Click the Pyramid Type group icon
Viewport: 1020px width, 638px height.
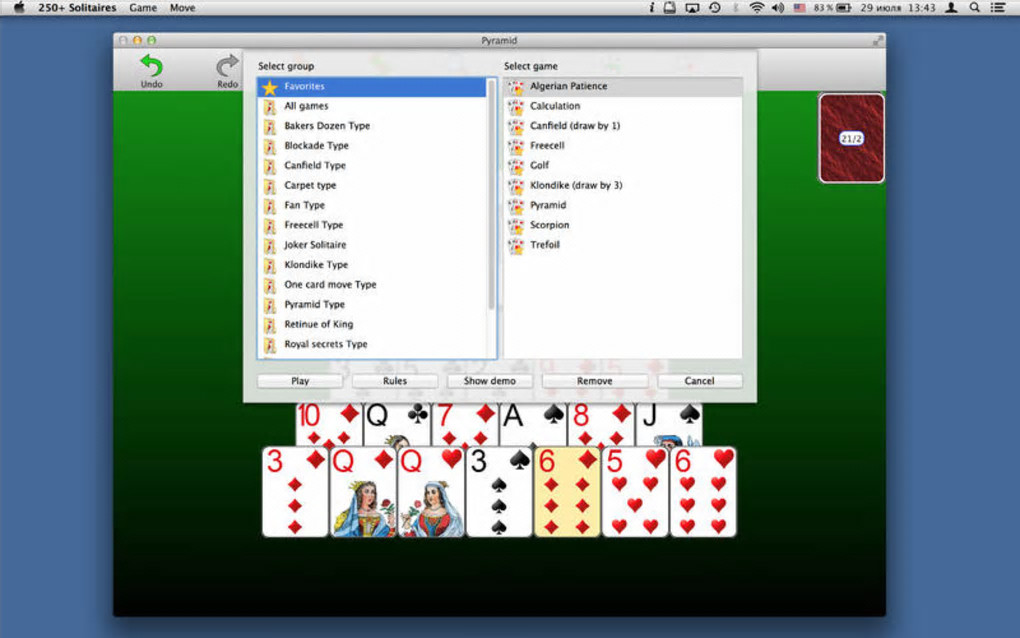pos(270,304)
